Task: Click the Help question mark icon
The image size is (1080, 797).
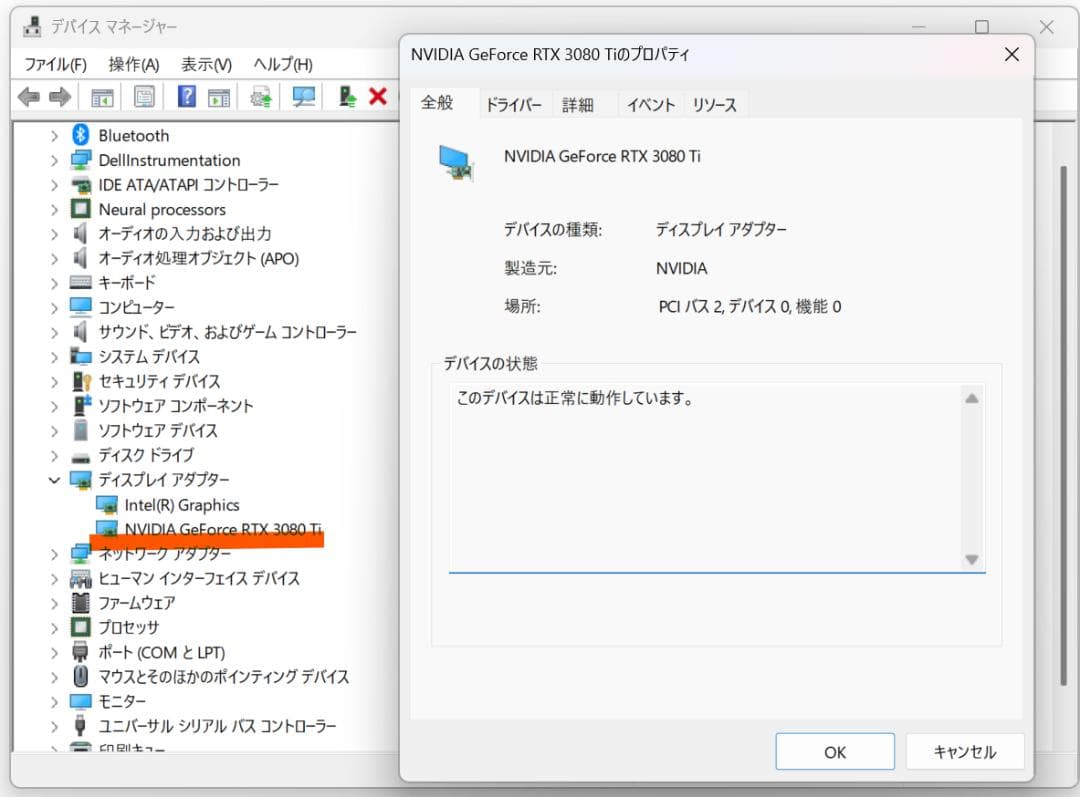Action: pos(186,96)
